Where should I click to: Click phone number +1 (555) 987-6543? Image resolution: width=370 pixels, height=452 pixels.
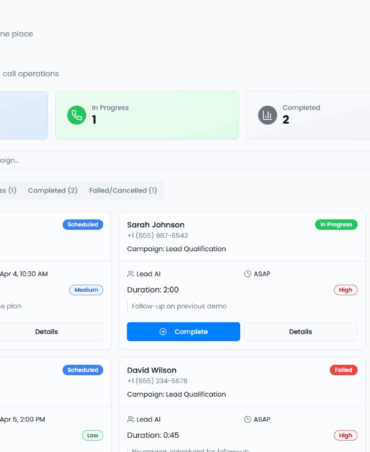(157, 235)
